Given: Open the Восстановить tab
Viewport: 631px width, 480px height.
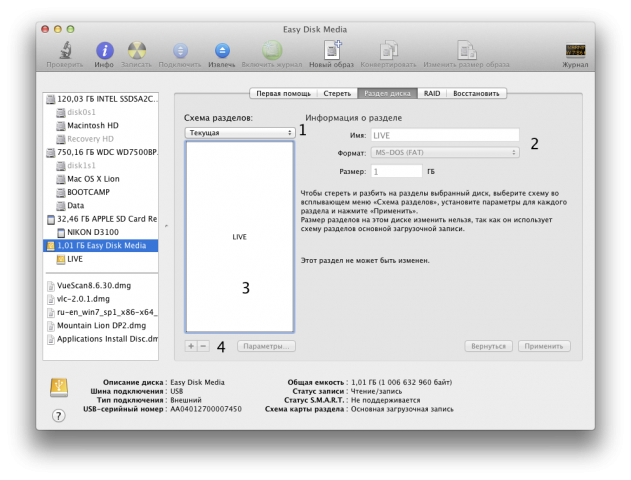Looking at the screenshot, I should (477, 93).
